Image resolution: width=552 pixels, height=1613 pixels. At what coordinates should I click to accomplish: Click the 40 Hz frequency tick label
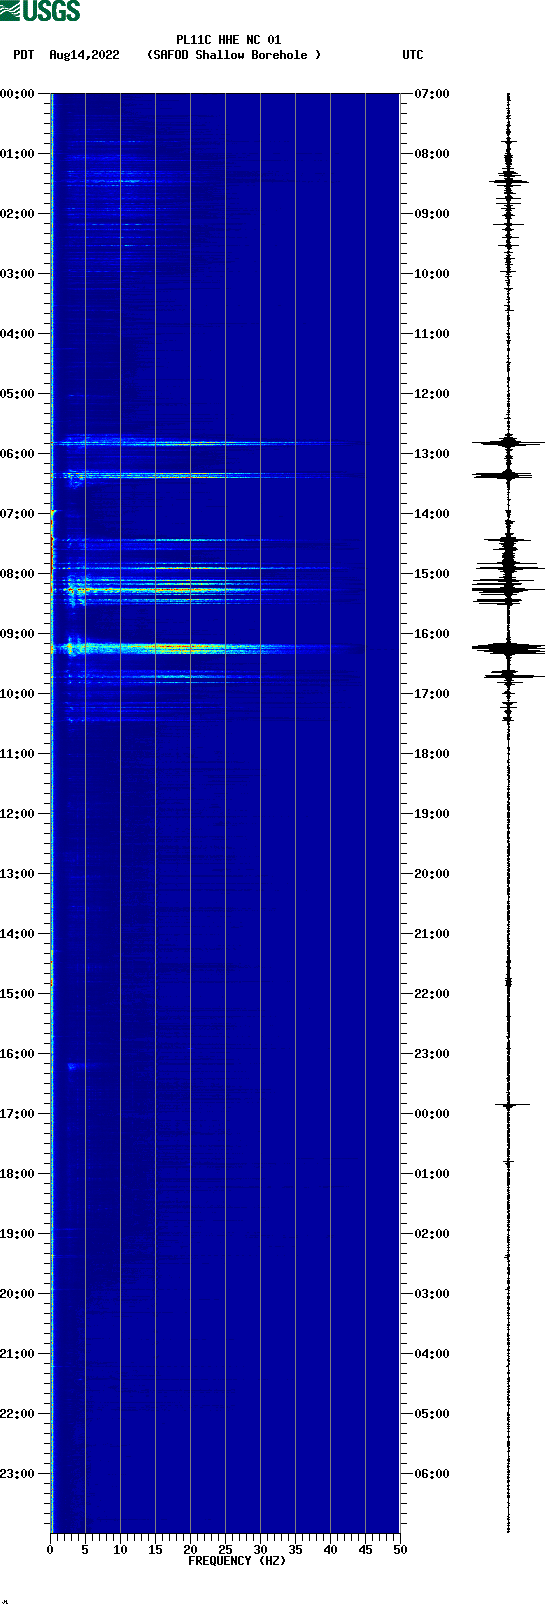[x=330, y=1550]
